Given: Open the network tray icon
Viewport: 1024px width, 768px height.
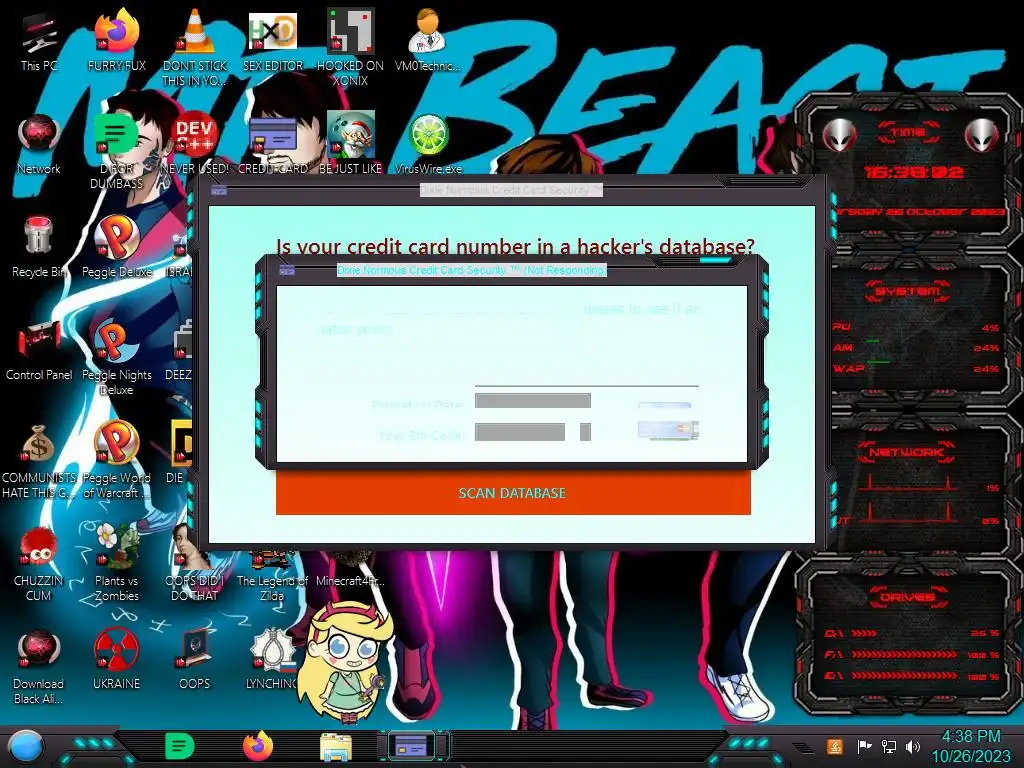Looking at the screenshot, I should [x=889, y=746].
